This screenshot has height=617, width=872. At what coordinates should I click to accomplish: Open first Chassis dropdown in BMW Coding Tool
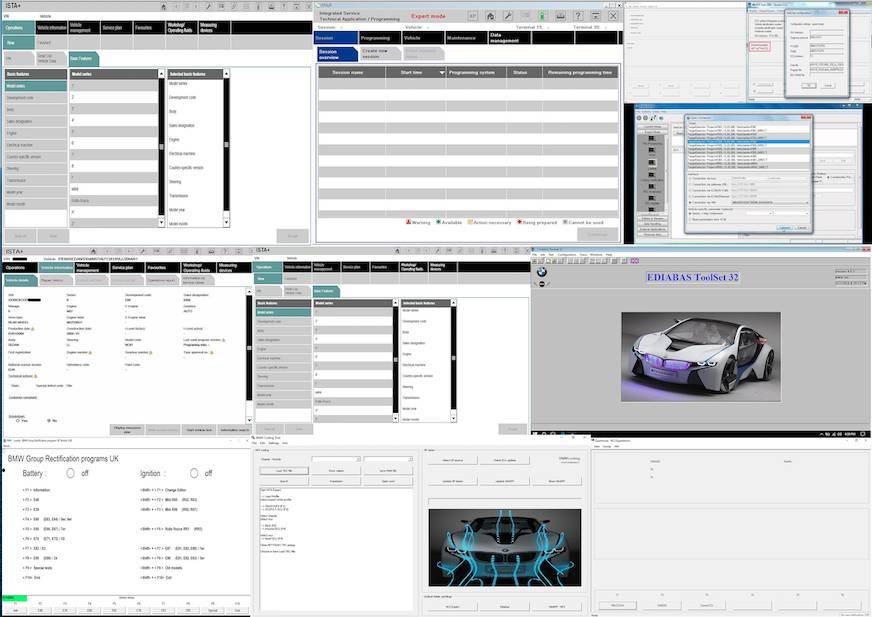336,459
